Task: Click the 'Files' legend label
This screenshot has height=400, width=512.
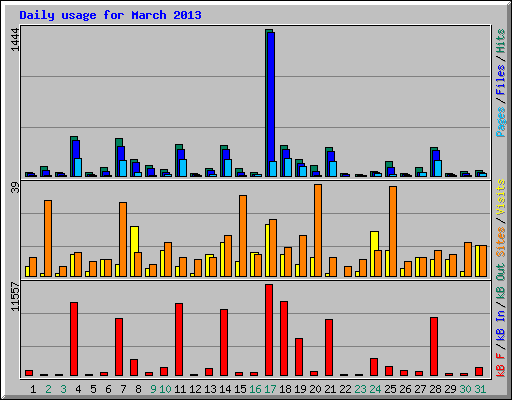Action: [500, 79]
